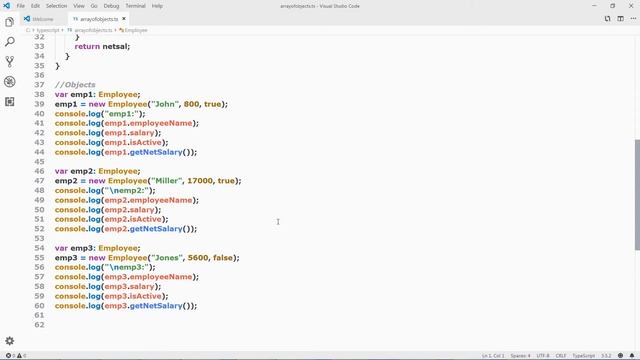Click 'return netsal;' on line 33

tap(102, 47)
